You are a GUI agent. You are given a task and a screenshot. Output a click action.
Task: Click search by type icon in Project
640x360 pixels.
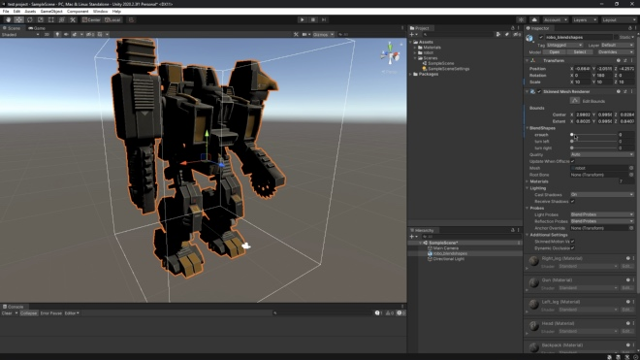tap(498, 35)
